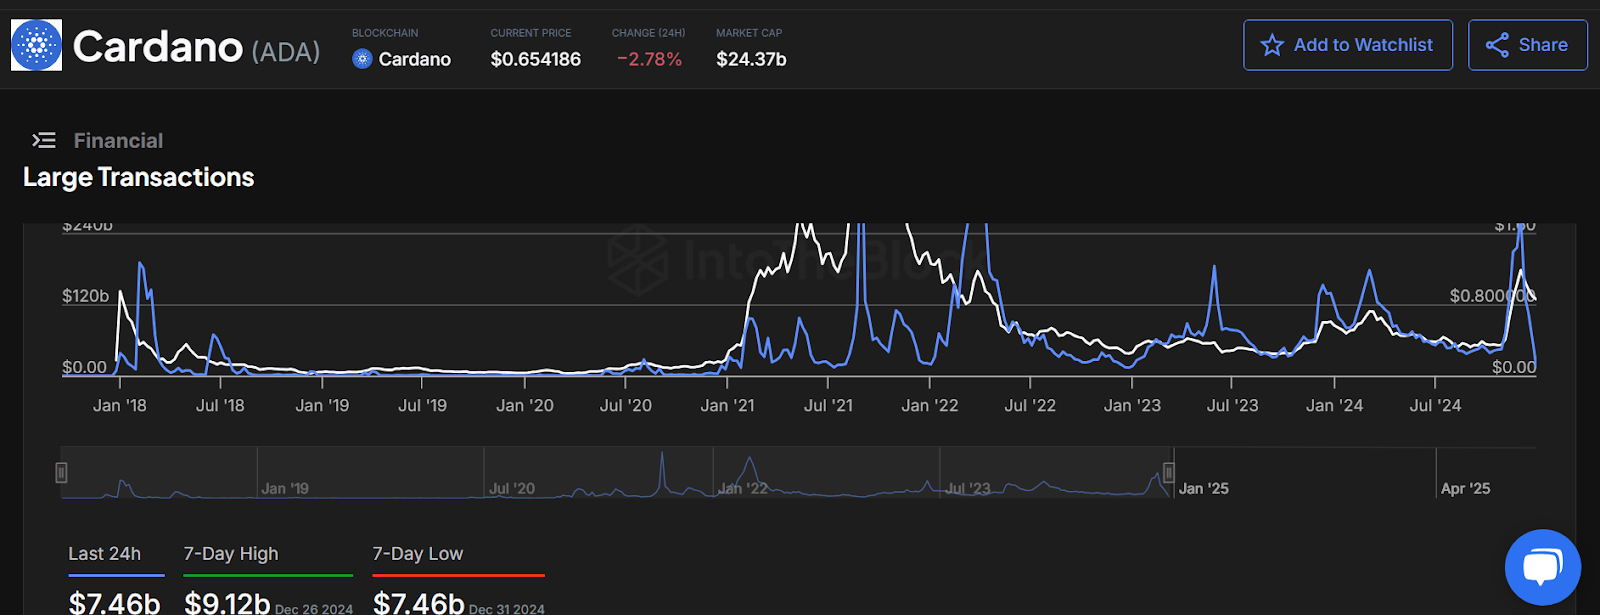1600x615 pixels.
Task: Click the Cardano logo in the header
Action: 36,45
